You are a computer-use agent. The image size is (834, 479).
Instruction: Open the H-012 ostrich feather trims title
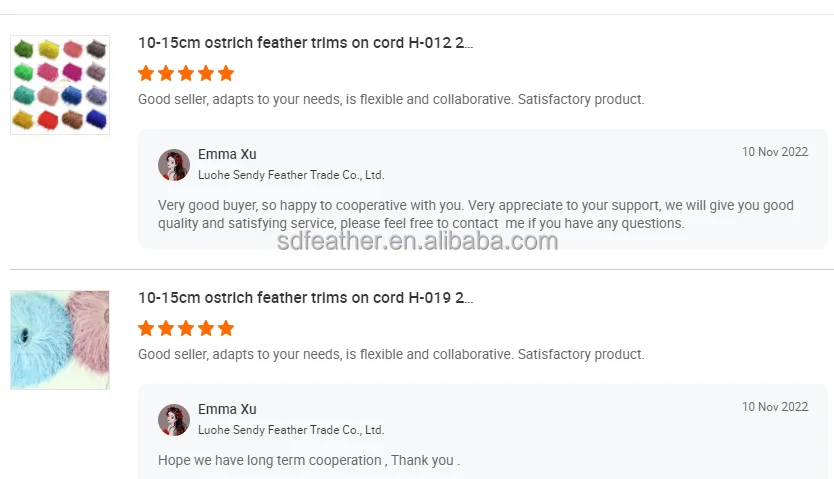[x=305, y=43]
